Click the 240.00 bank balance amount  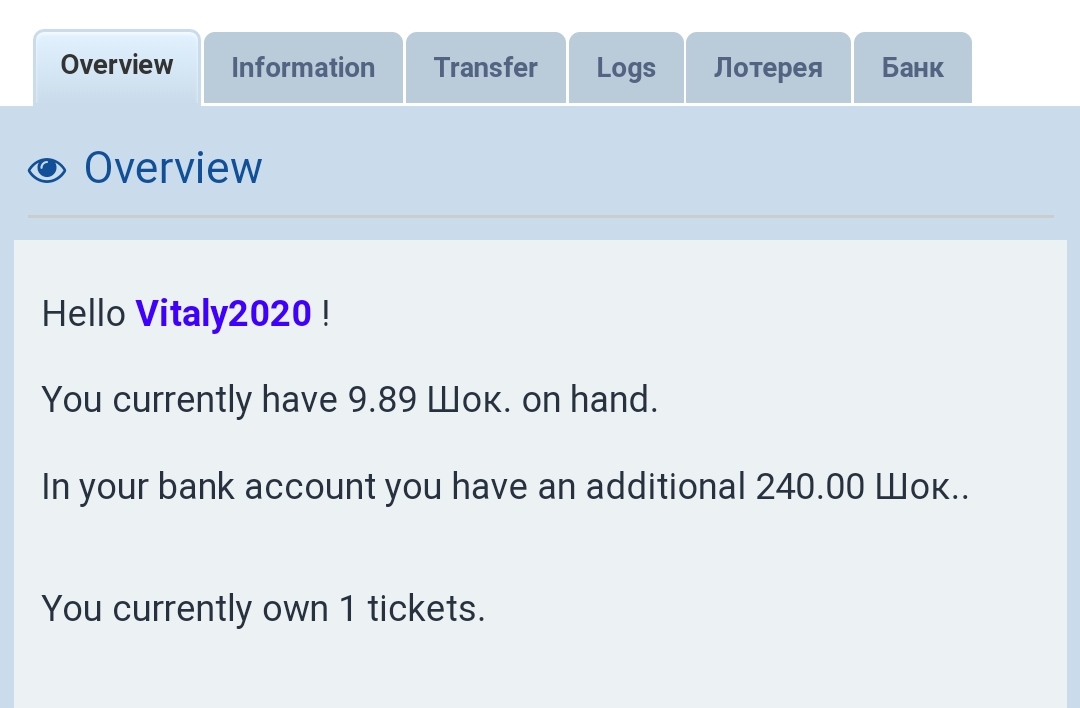pyautogui.click(x=810, y=487)
